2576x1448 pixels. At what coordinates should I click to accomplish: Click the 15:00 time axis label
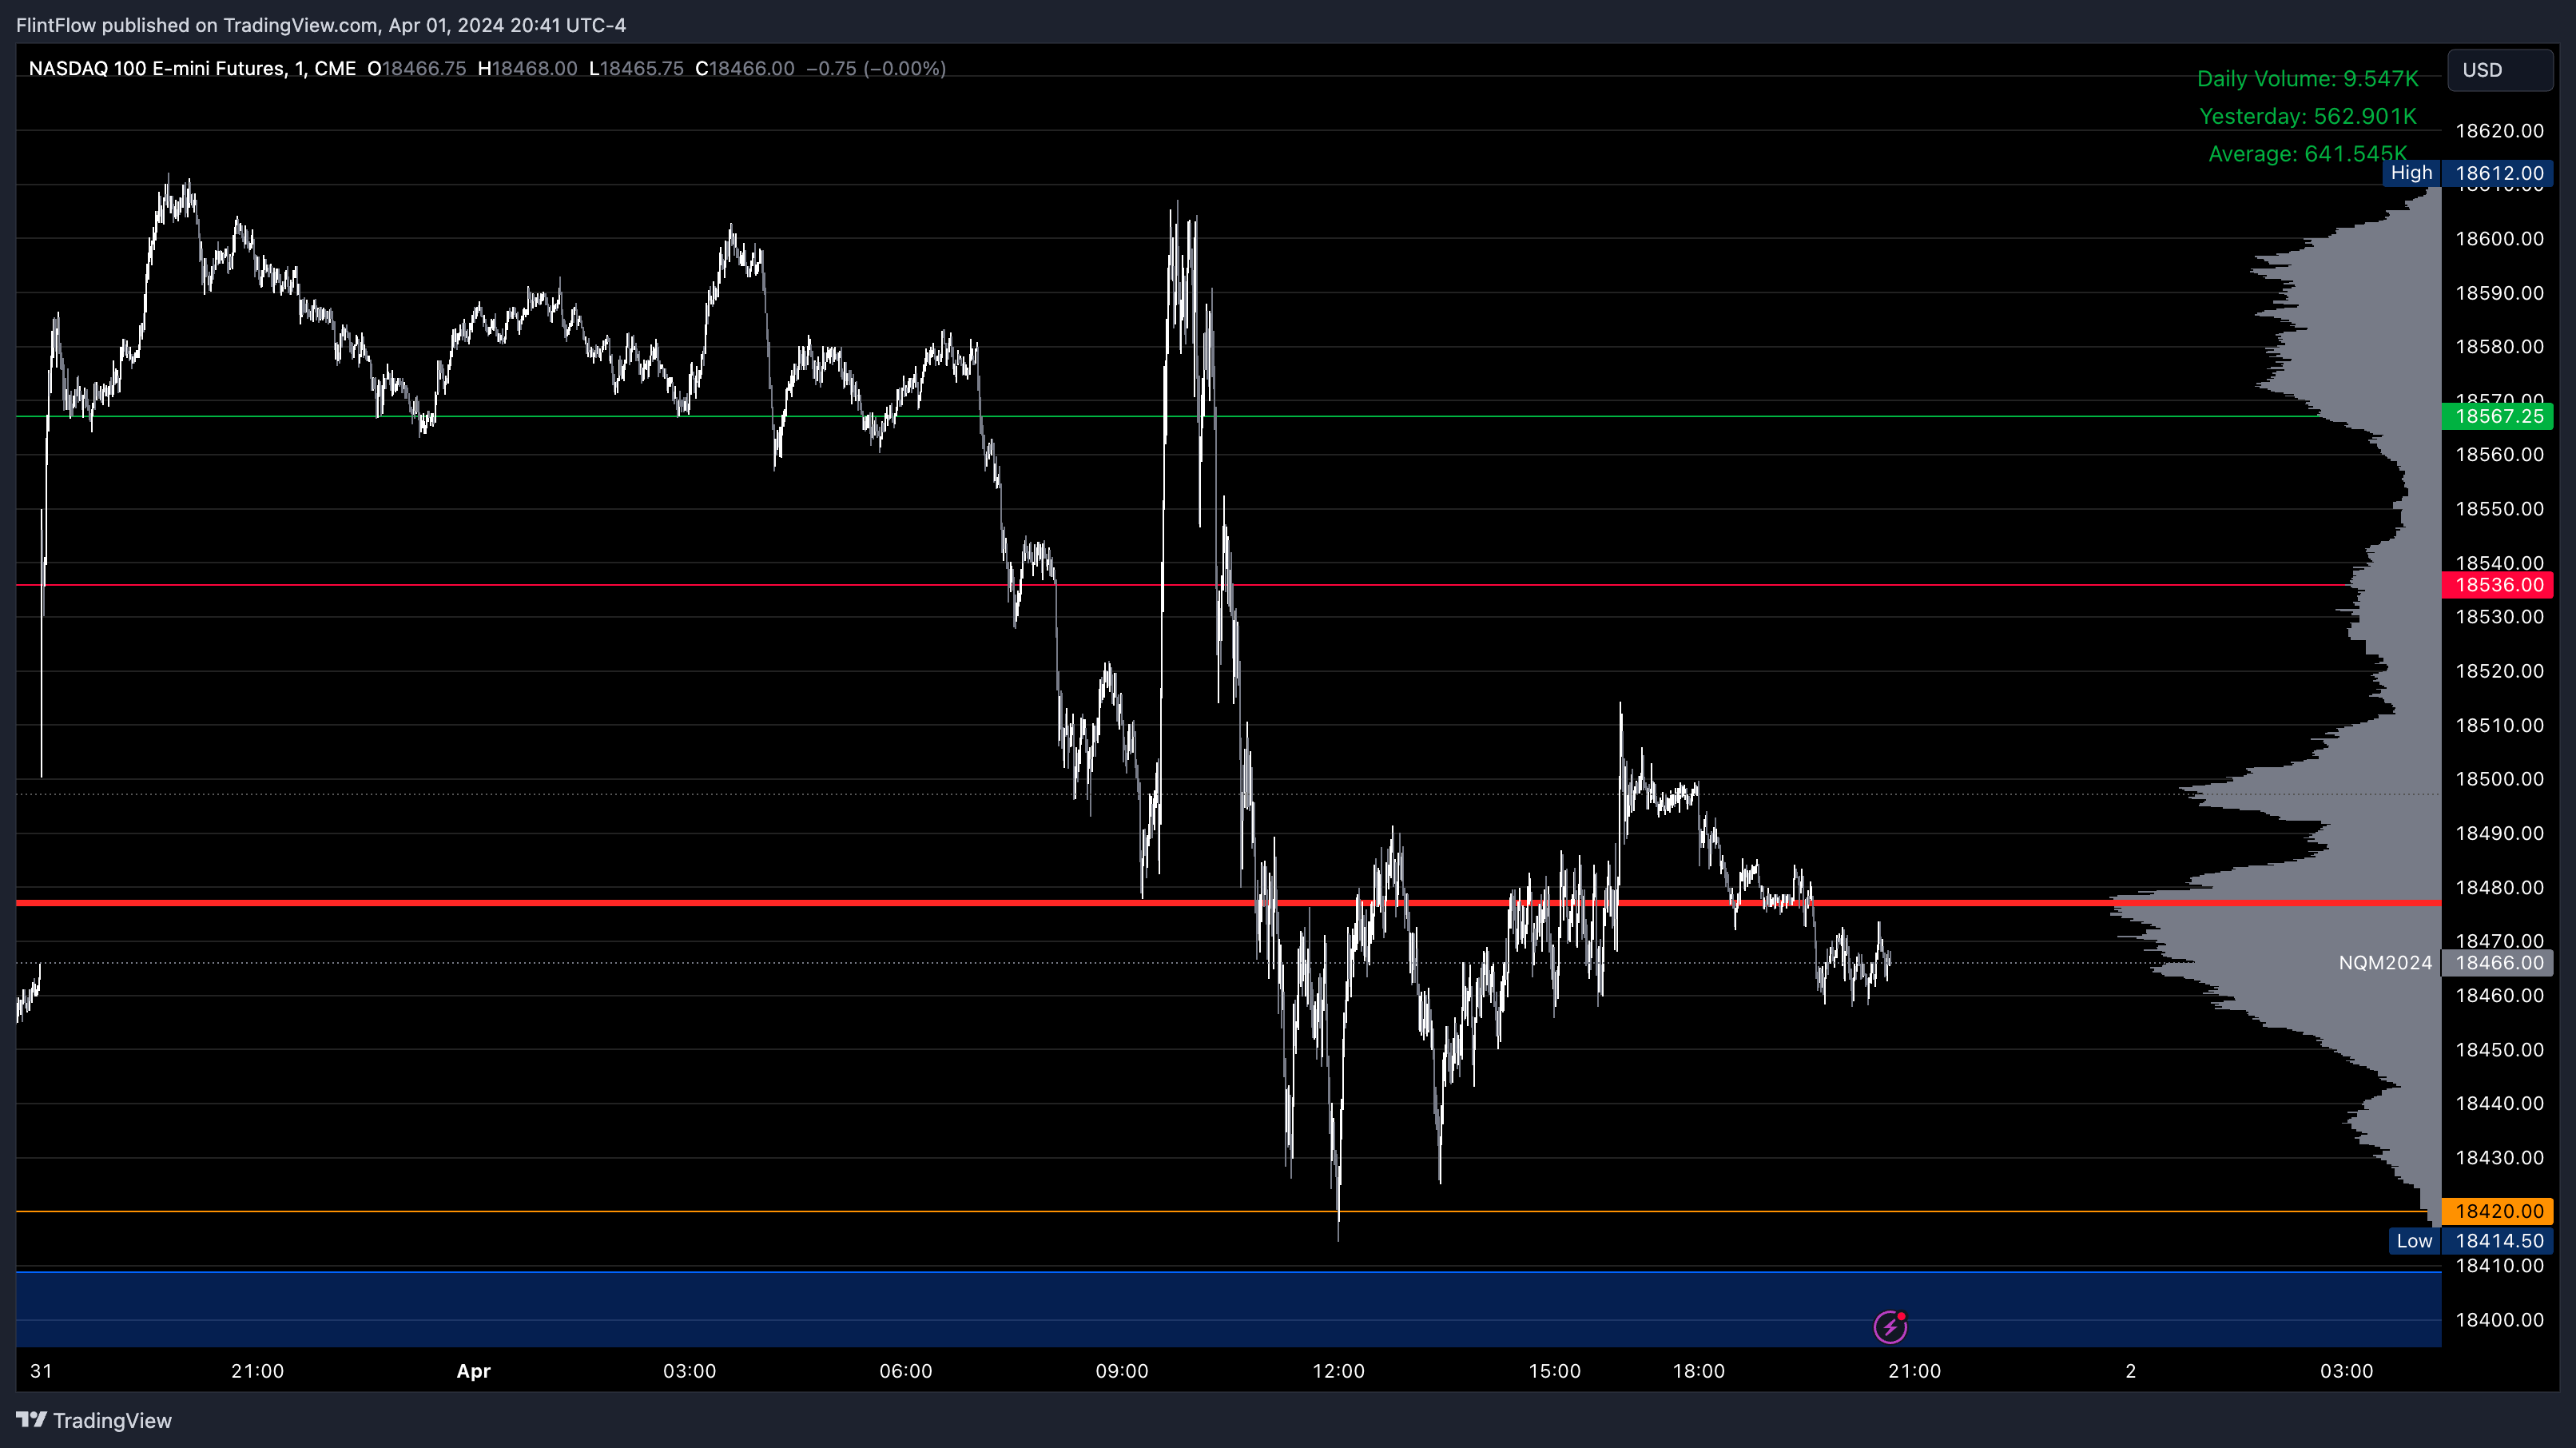[1554, 1371]
